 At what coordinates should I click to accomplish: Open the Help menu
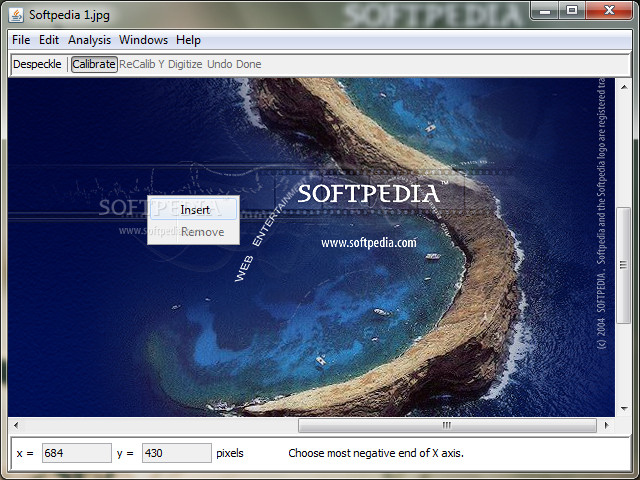[188, 40]
